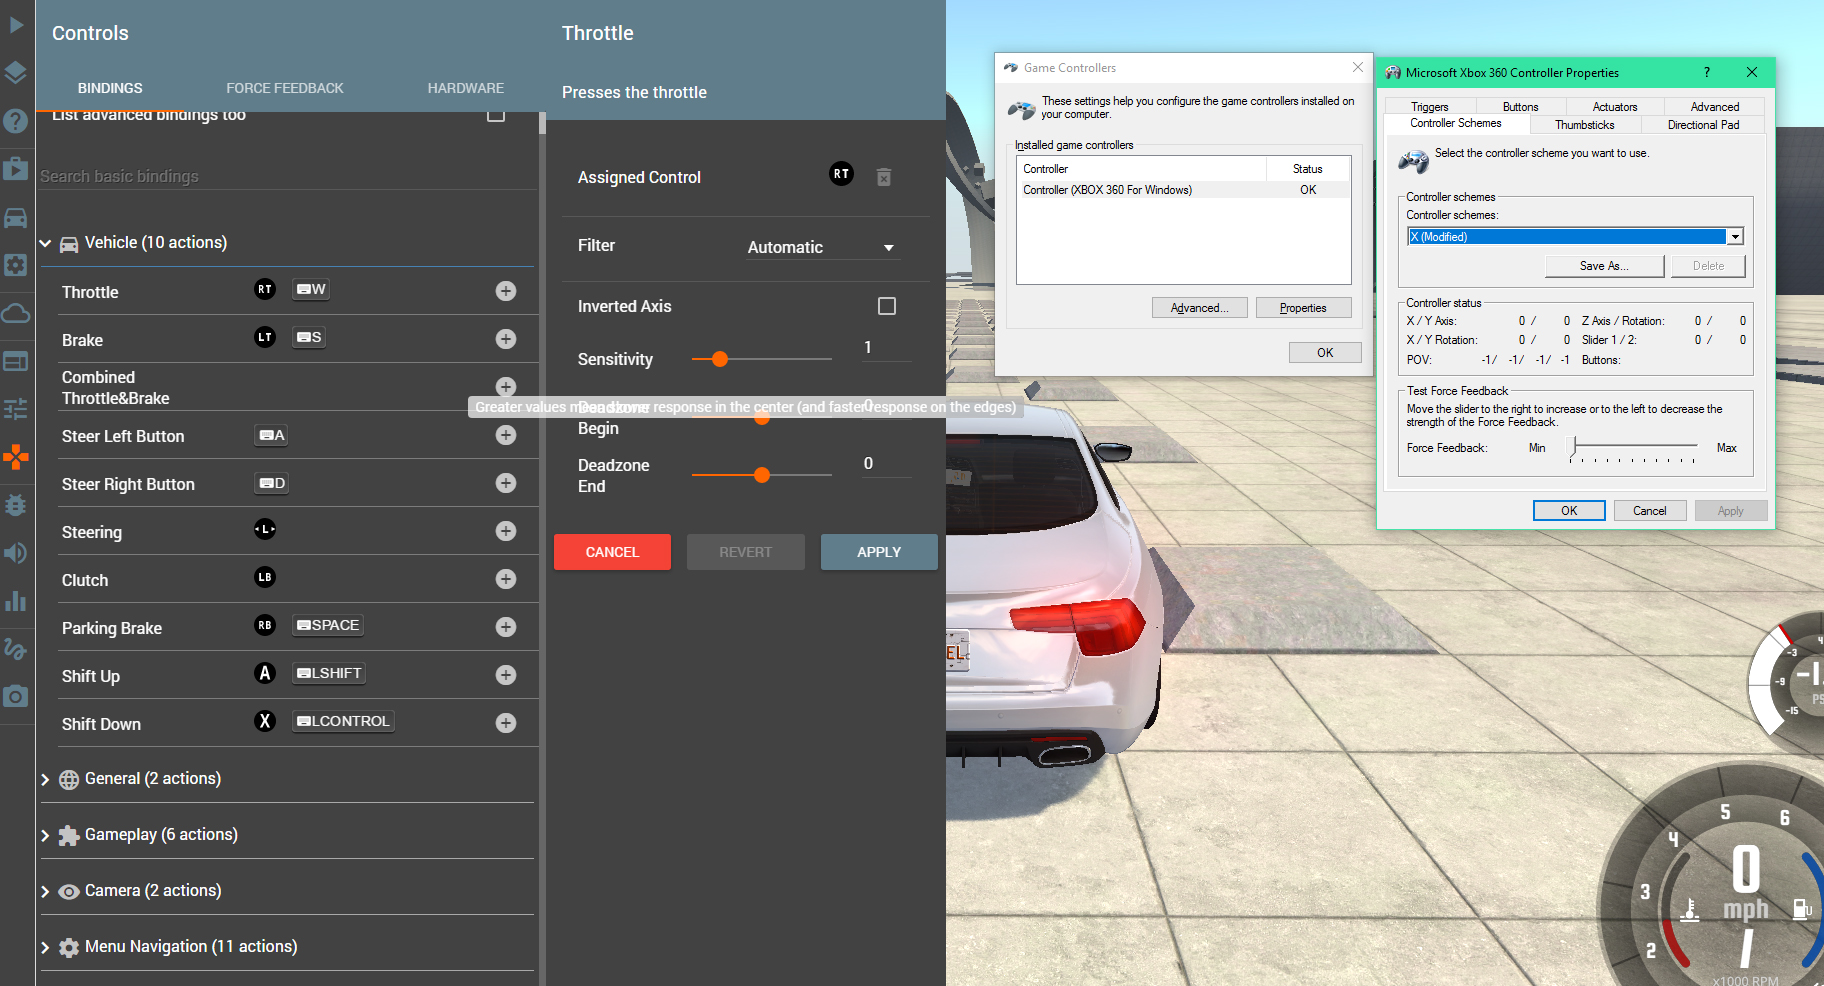This screenshot has width=1824, height=986.
Task: Click the red CANCEL button
Action: click(x=612, y=552)
